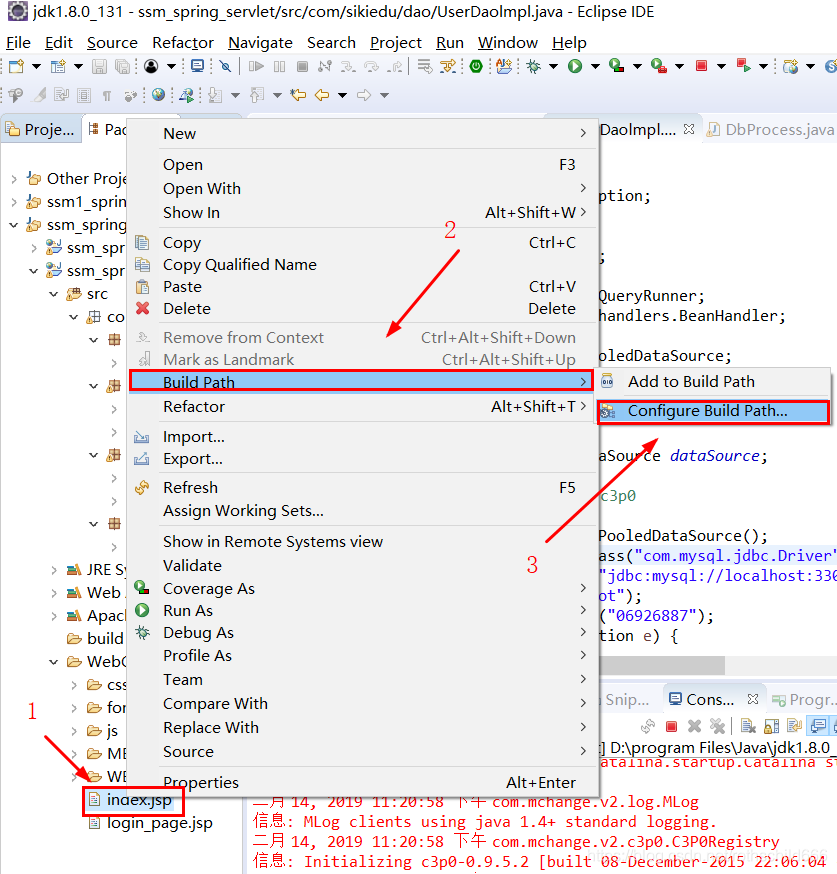Select Properties in context menu
837x874 pixels.
pos(363,783)
